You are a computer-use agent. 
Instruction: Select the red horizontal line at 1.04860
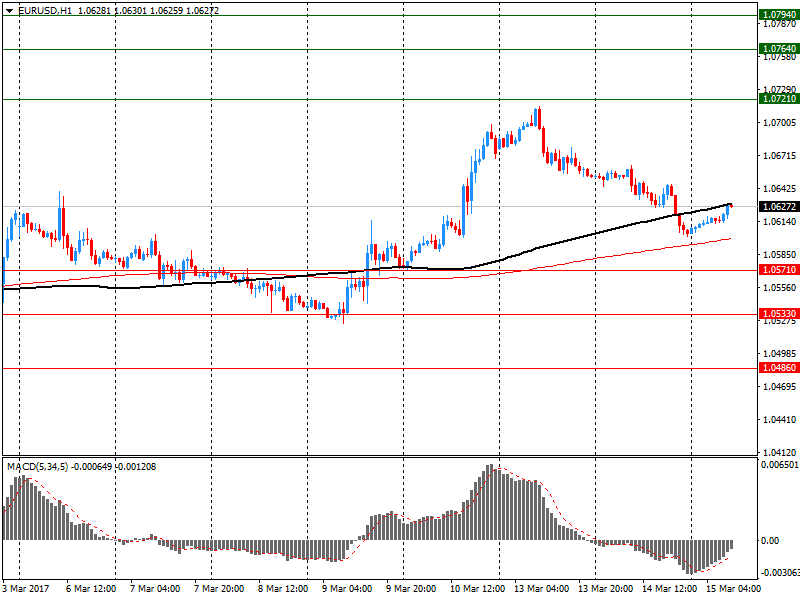coord(380,368)
